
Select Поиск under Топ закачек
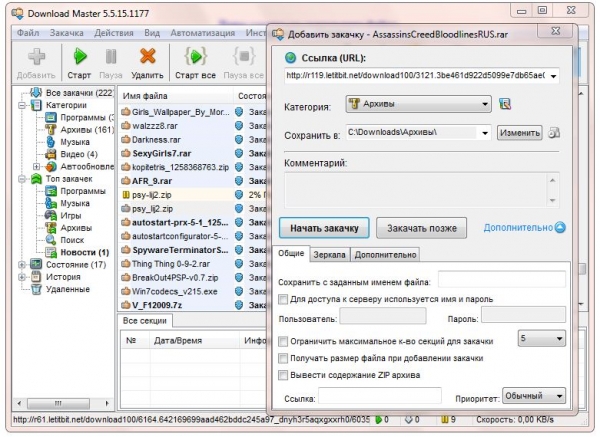[72, 240]
